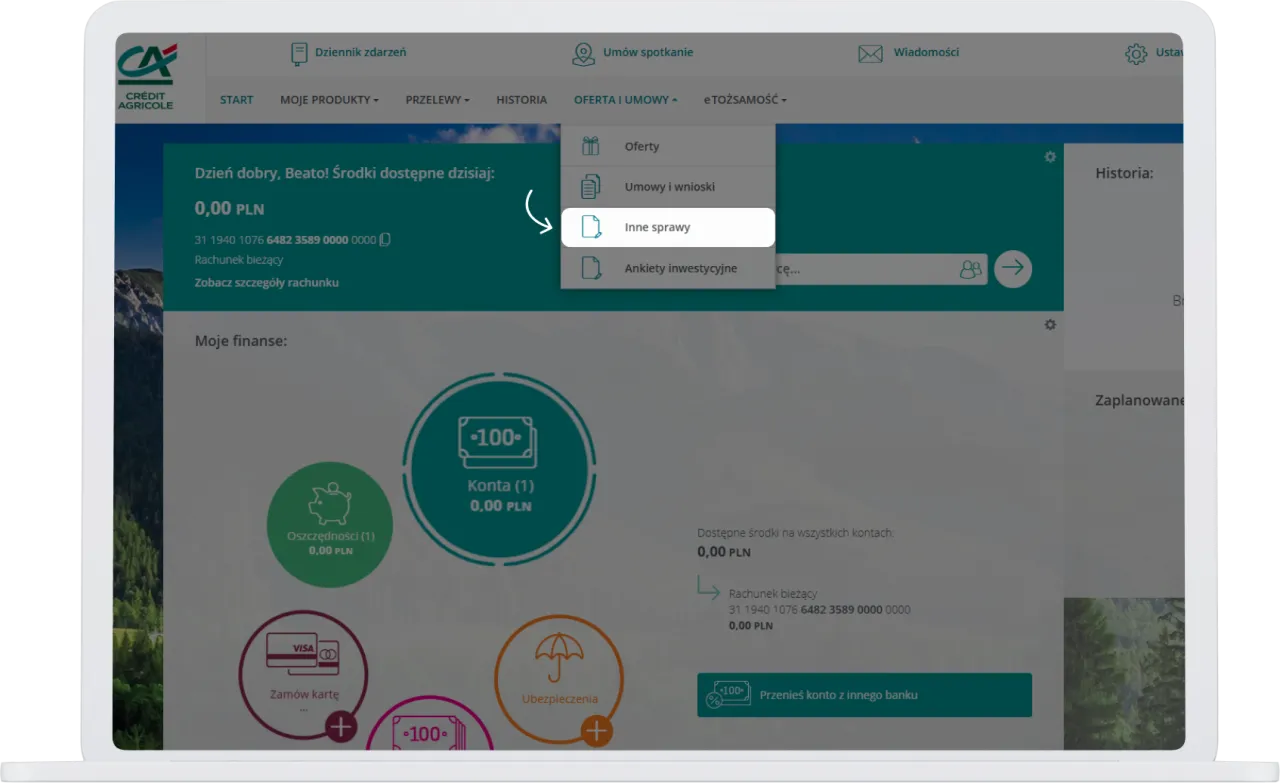Screen dimensions: 1280x783
Task: Expand the eTOŻSAMOŚĆ dropdown menu
Action: [744, 100]
